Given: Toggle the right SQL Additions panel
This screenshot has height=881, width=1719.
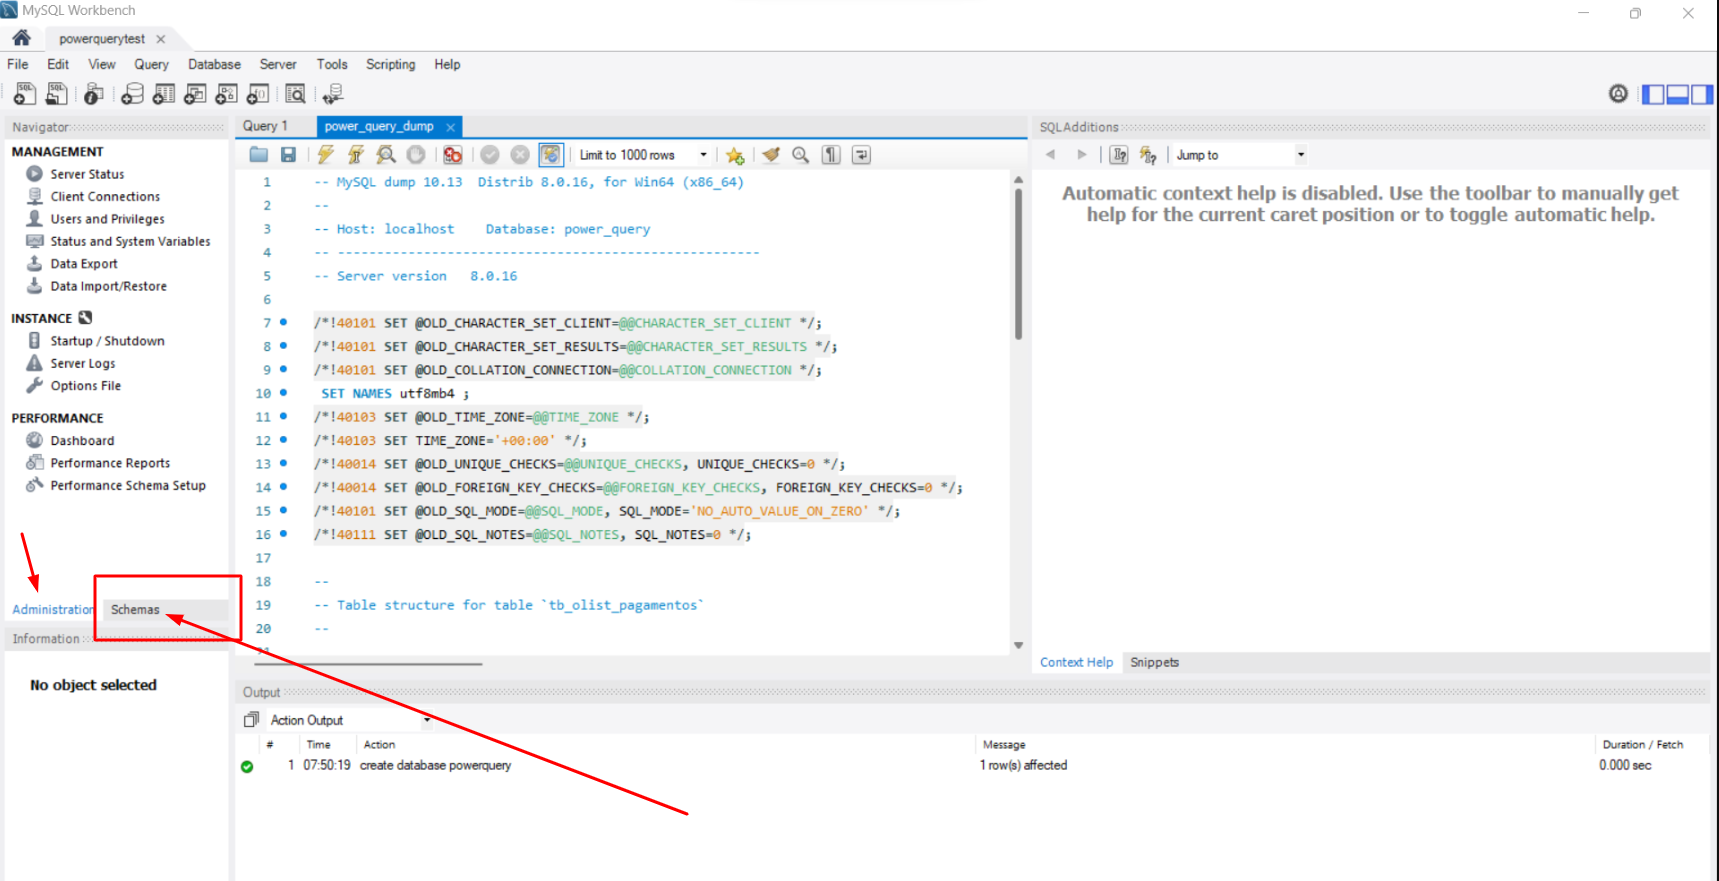Looking at the screenshot, I should [1701, 94].
